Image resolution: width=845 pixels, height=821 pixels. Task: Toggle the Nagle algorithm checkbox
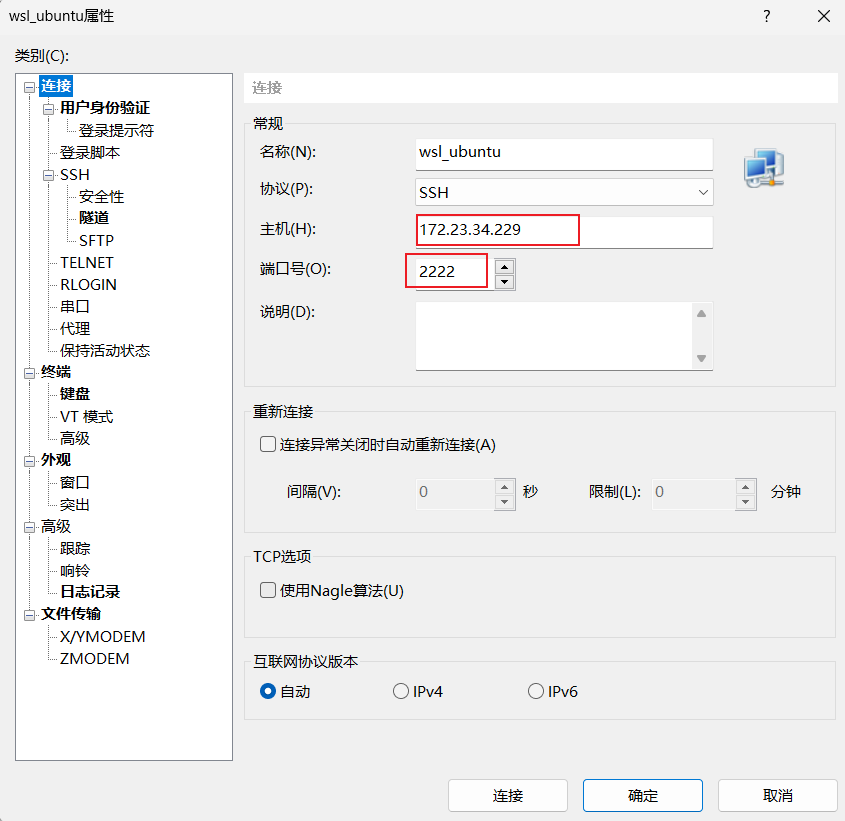click(268, 590)
